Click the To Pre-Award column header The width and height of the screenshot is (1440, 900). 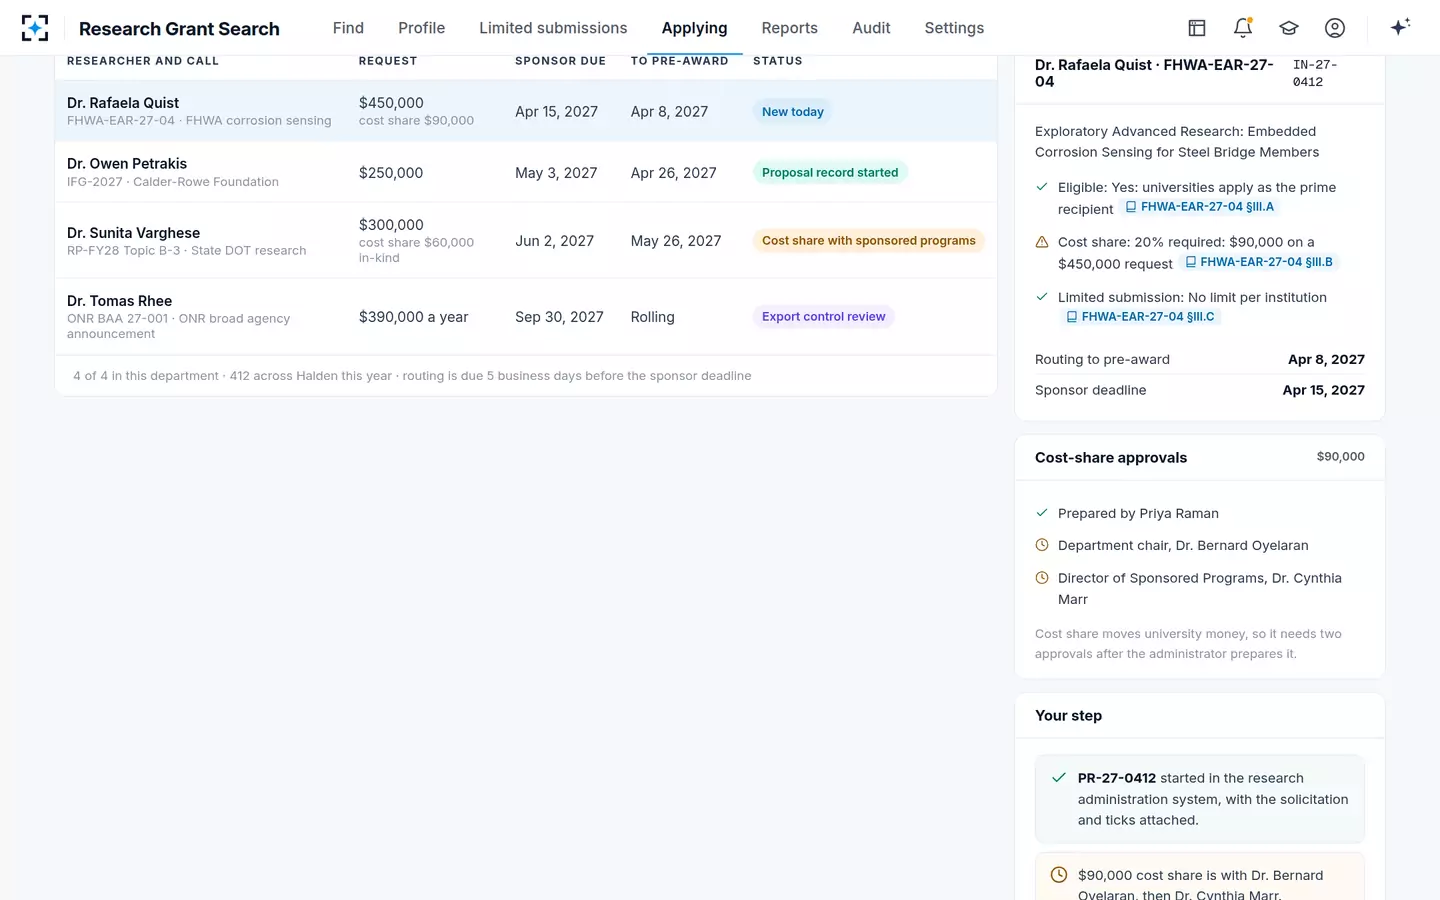(680, 61)
